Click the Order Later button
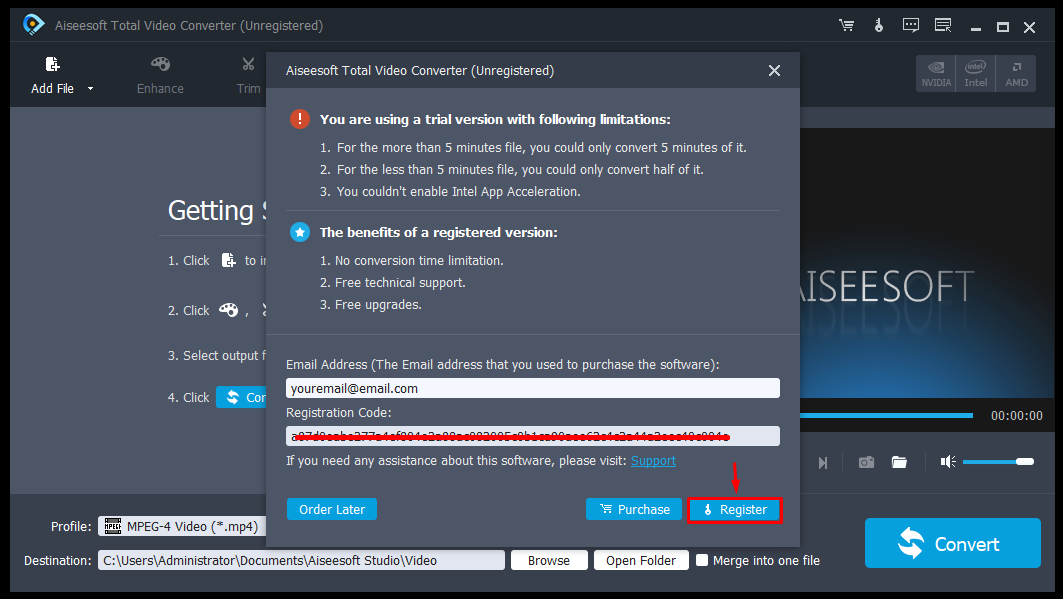1063x599 pixels. (x=332, y=509)
